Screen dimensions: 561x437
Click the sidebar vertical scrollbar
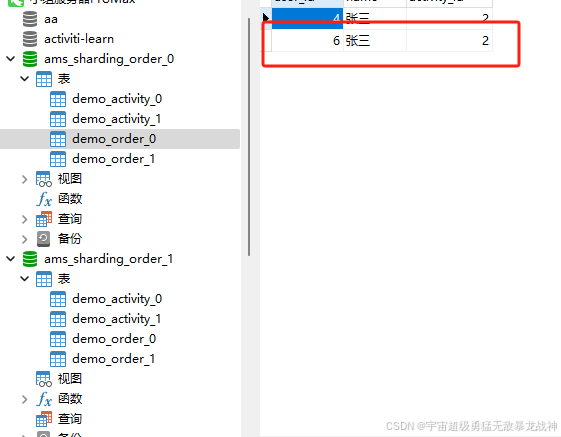[x=249, y=136]
